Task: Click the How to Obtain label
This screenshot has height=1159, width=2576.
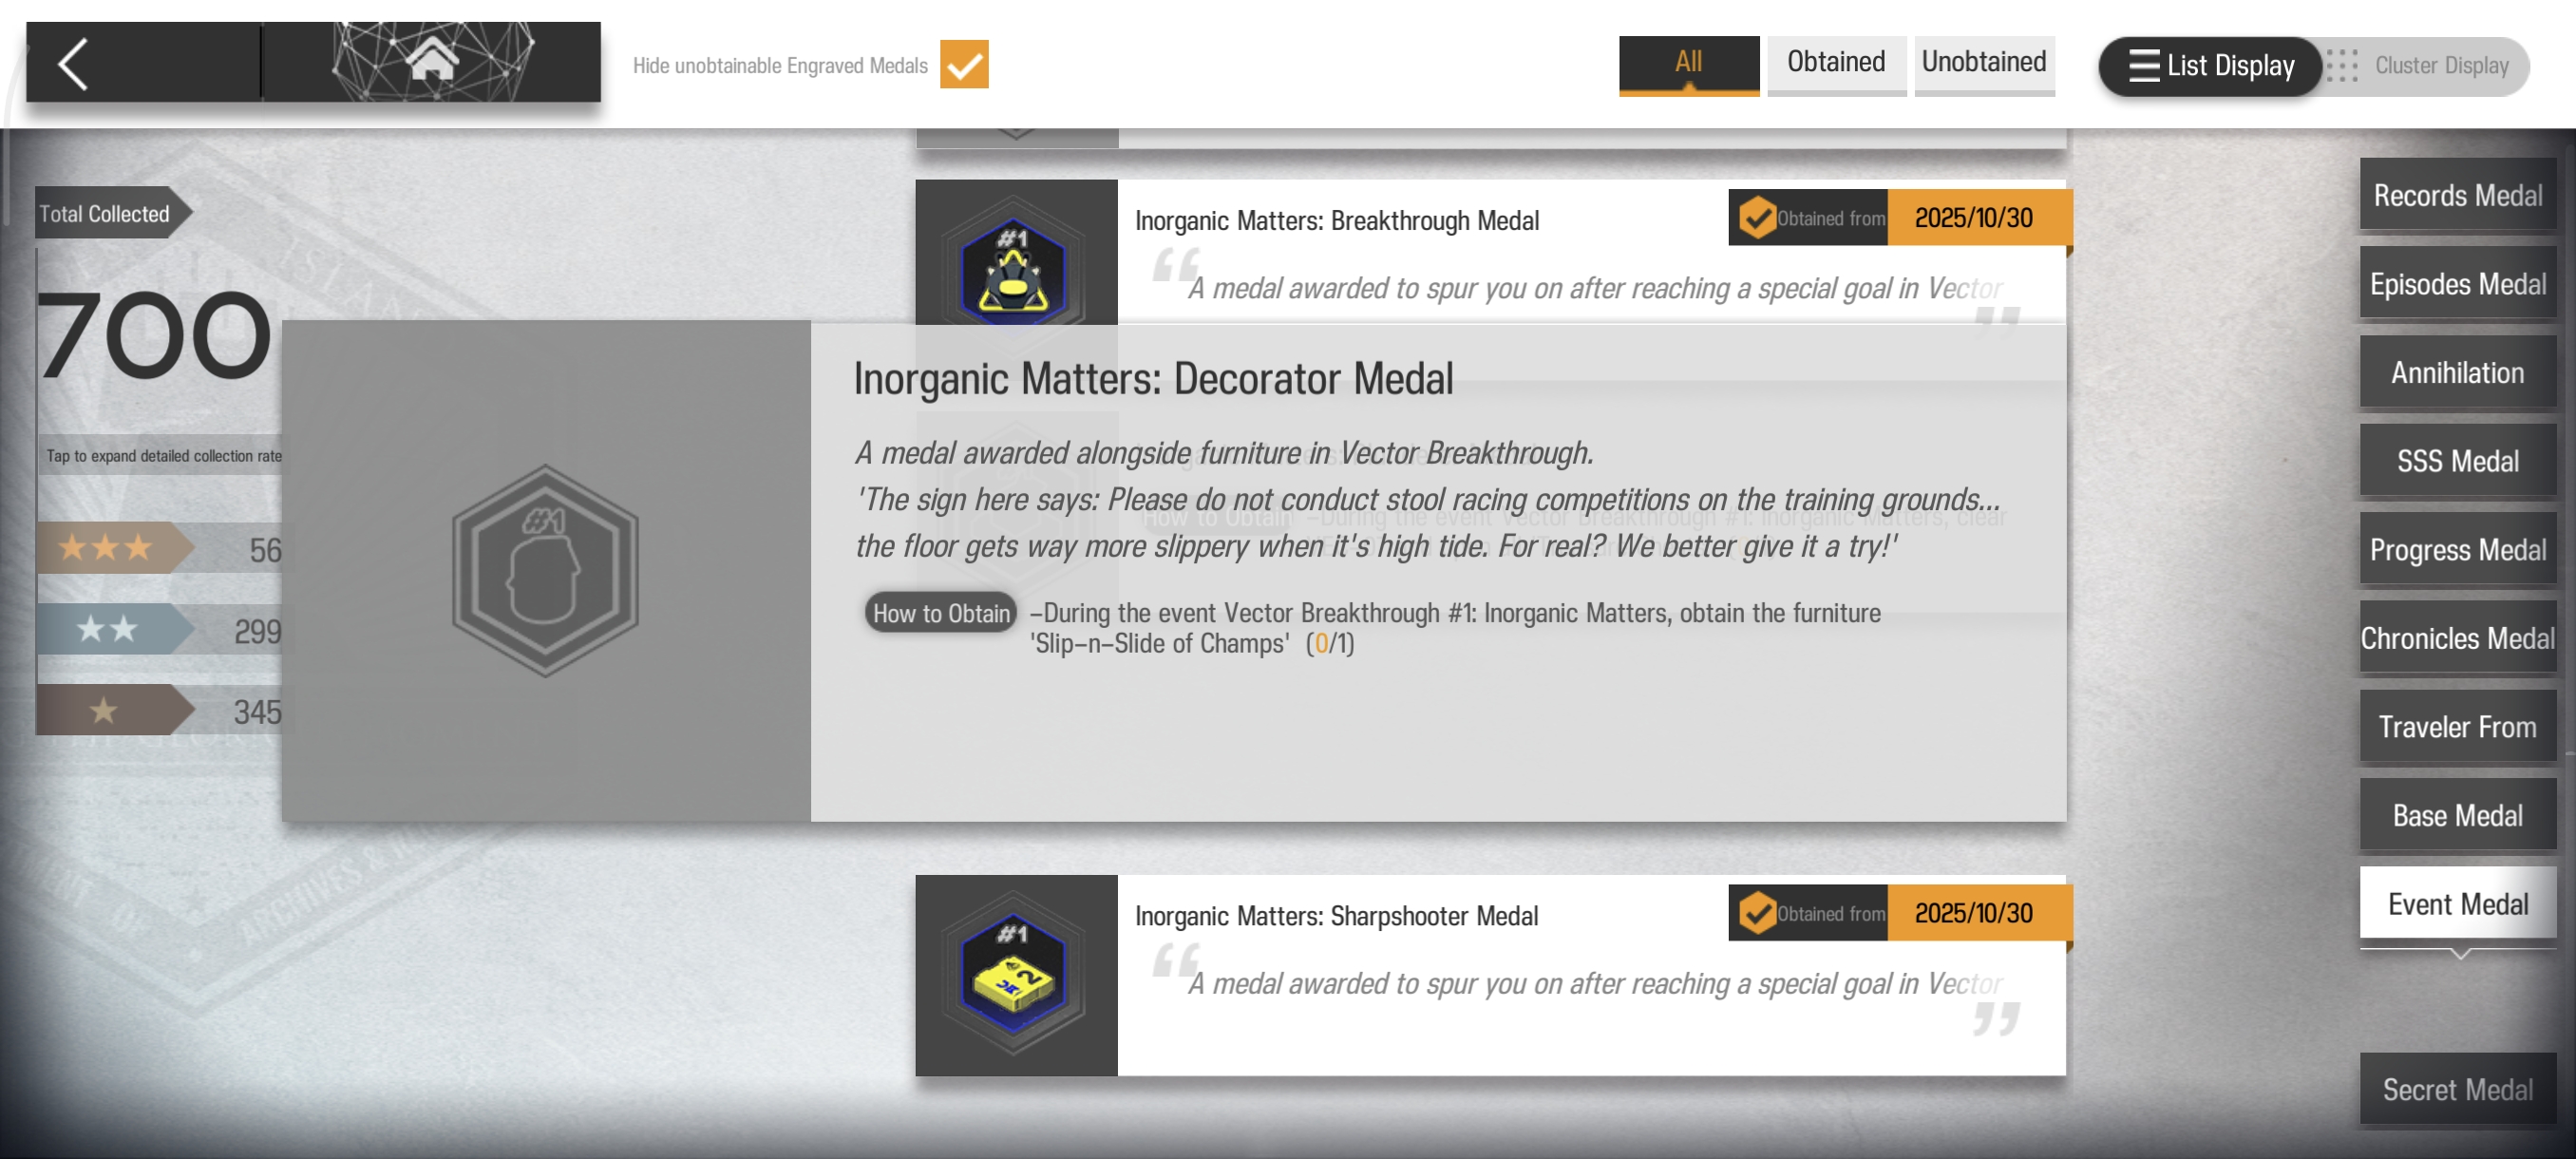Action: [x=940, y=613]
